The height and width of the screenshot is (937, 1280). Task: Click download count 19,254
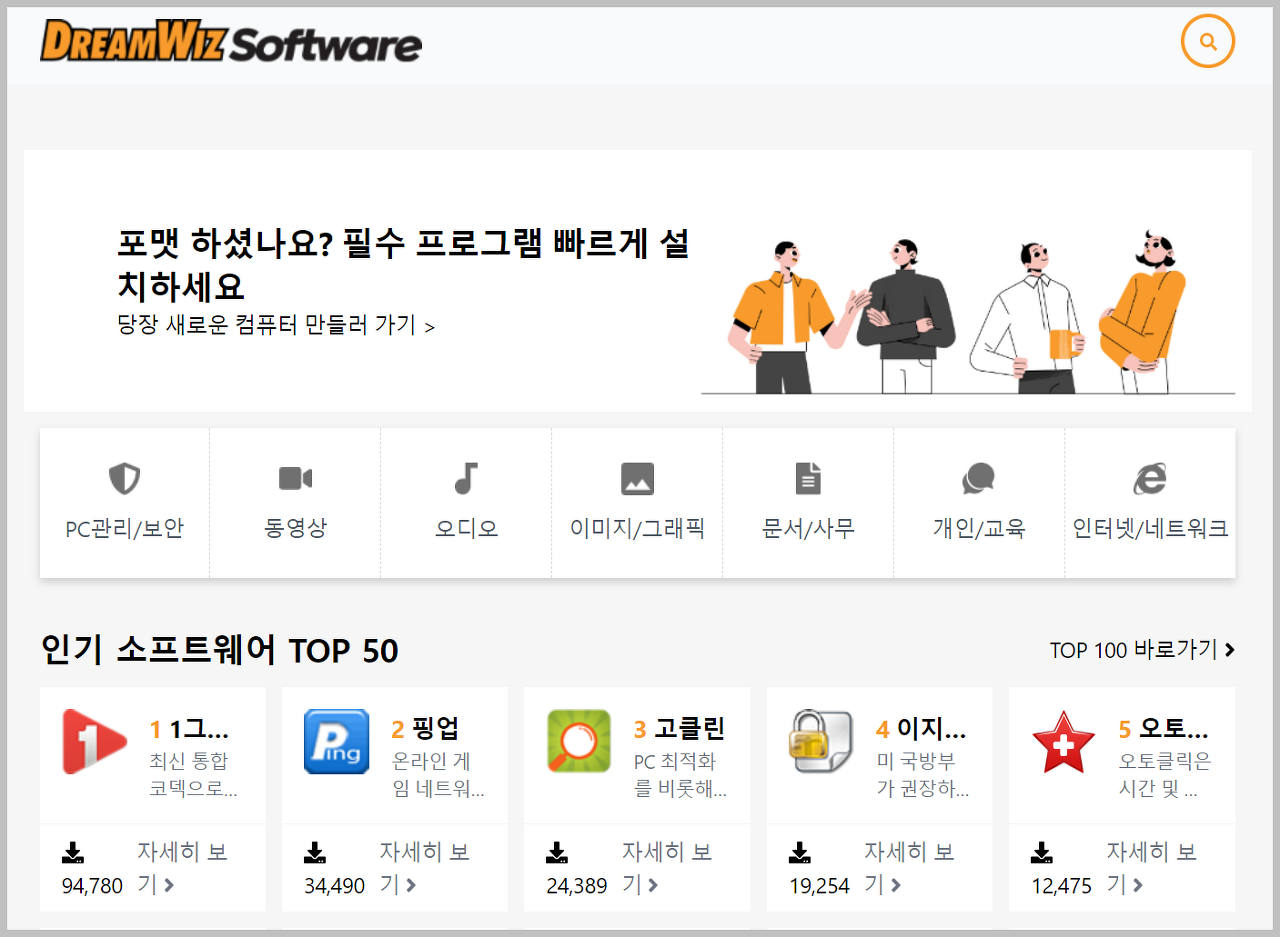tap(819, 886)
